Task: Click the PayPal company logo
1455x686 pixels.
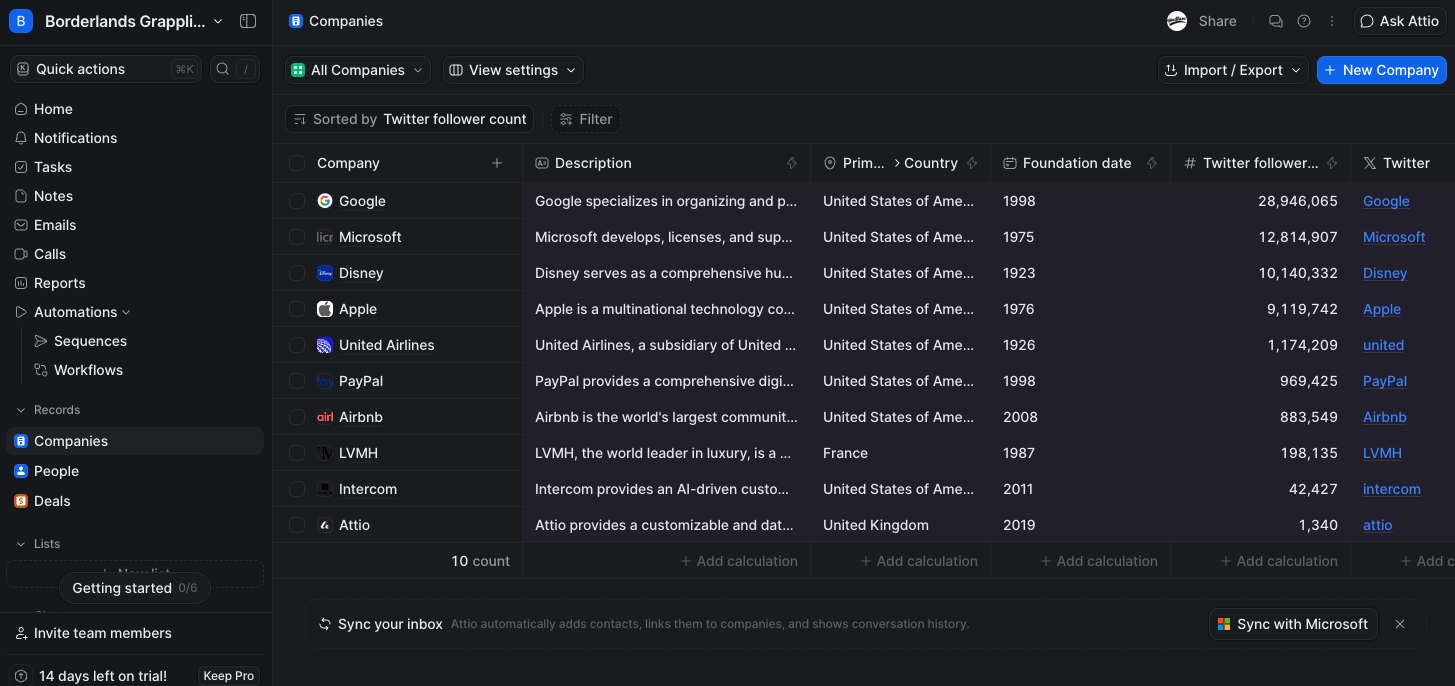Action: pyautogui.click(x=325, y=381)
